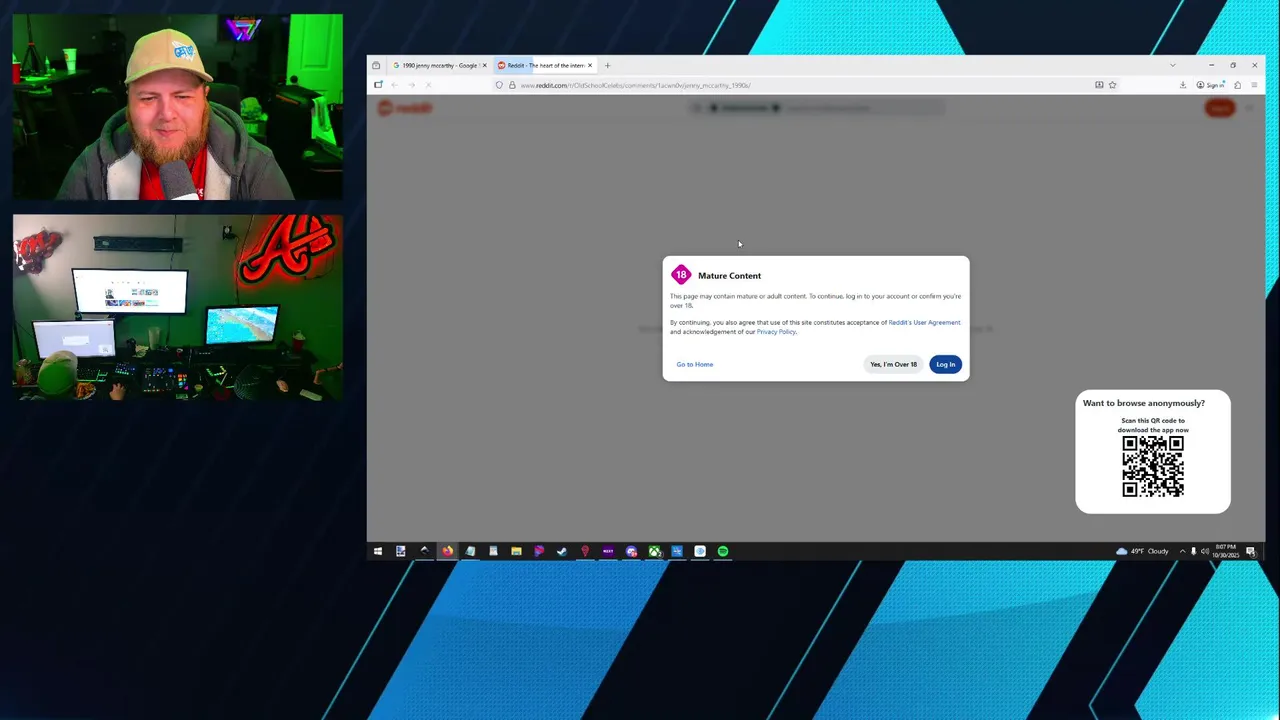Screen dimensions: 1280x720
Task: Open the sidebar toggle in navigation bar
Action: [378, 85]
